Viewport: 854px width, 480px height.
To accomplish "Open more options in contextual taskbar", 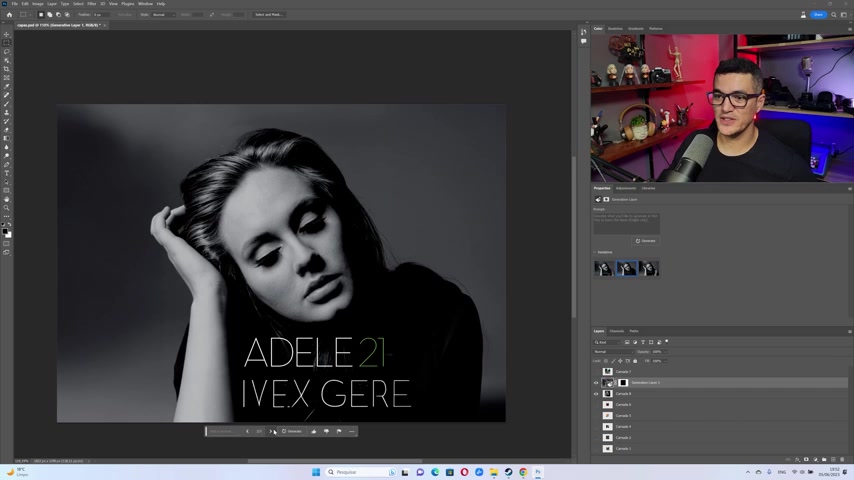I will tap(352, 432).
